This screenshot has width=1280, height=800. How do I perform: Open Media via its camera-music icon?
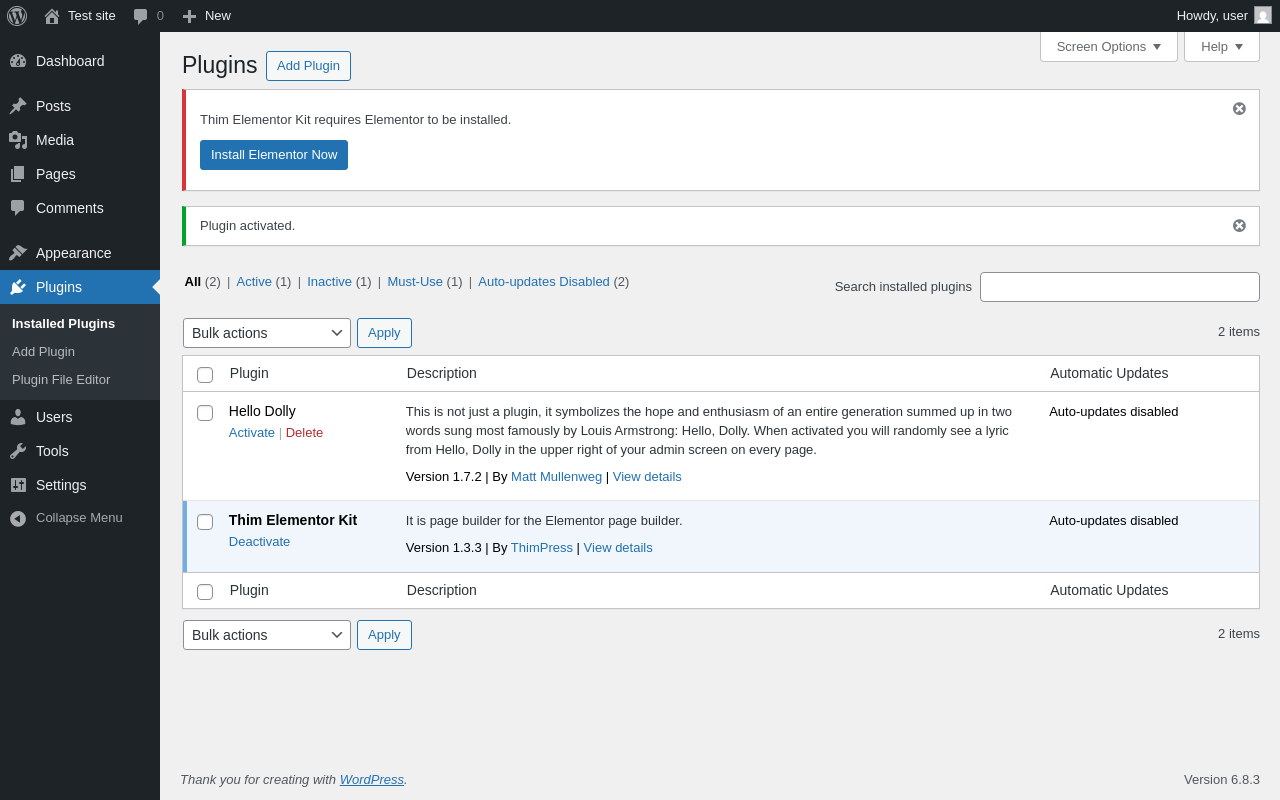tap(18, 140)
